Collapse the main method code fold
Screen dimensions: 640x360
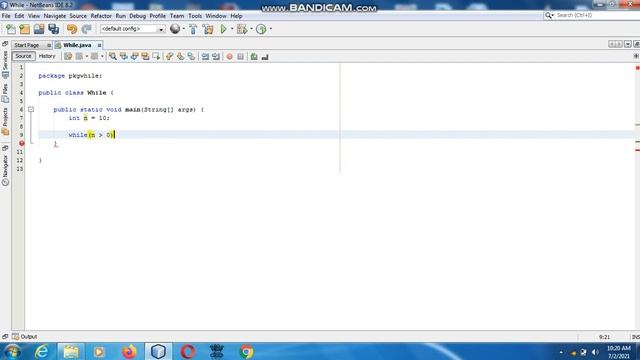point(31,109)
